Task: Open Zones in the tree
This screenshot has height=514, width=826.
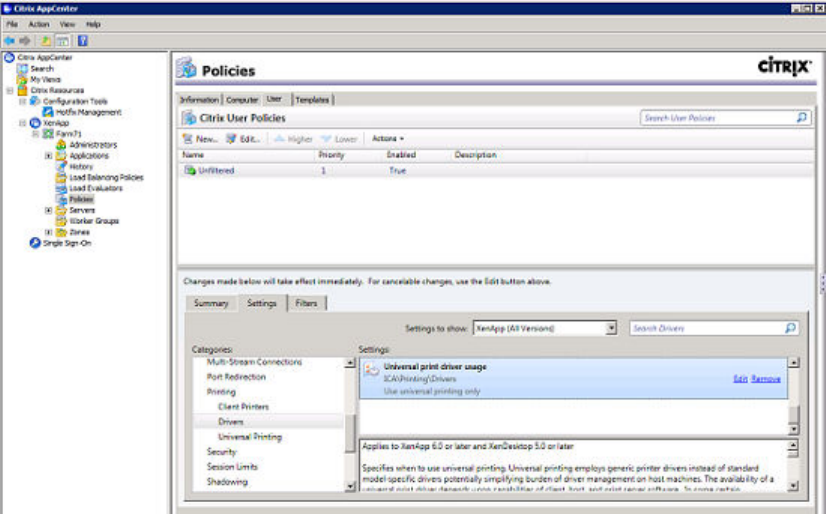Action: (80, 232)
